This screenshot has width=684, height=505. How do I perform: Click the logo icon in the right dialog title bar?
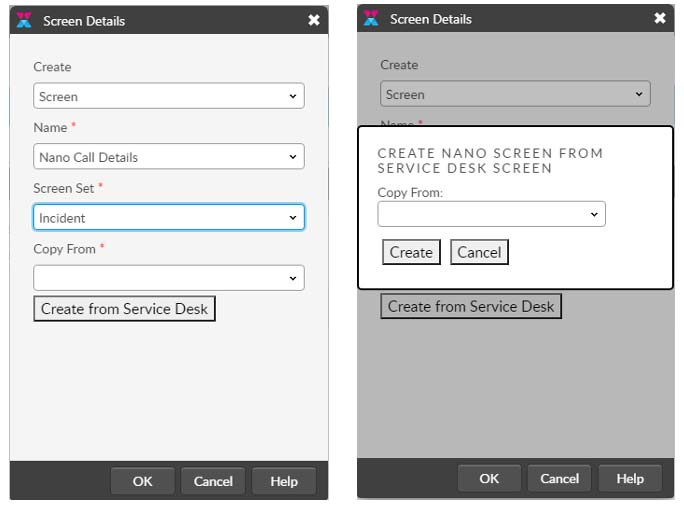(x=371, y=18)
